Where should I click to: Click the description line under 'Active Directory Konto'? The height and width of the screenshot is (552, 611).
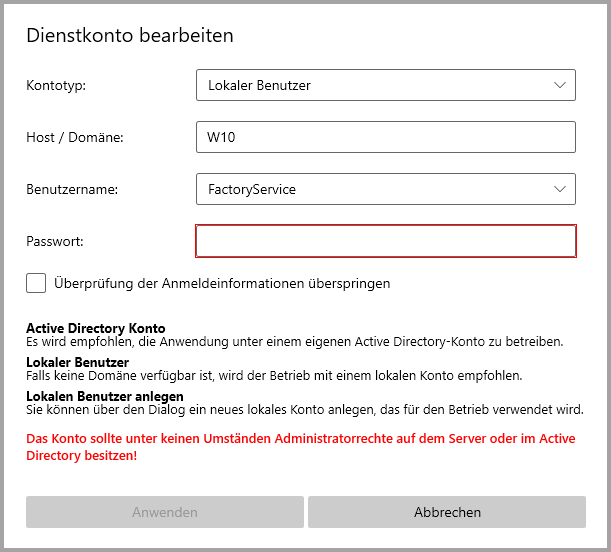click(294, 341)
